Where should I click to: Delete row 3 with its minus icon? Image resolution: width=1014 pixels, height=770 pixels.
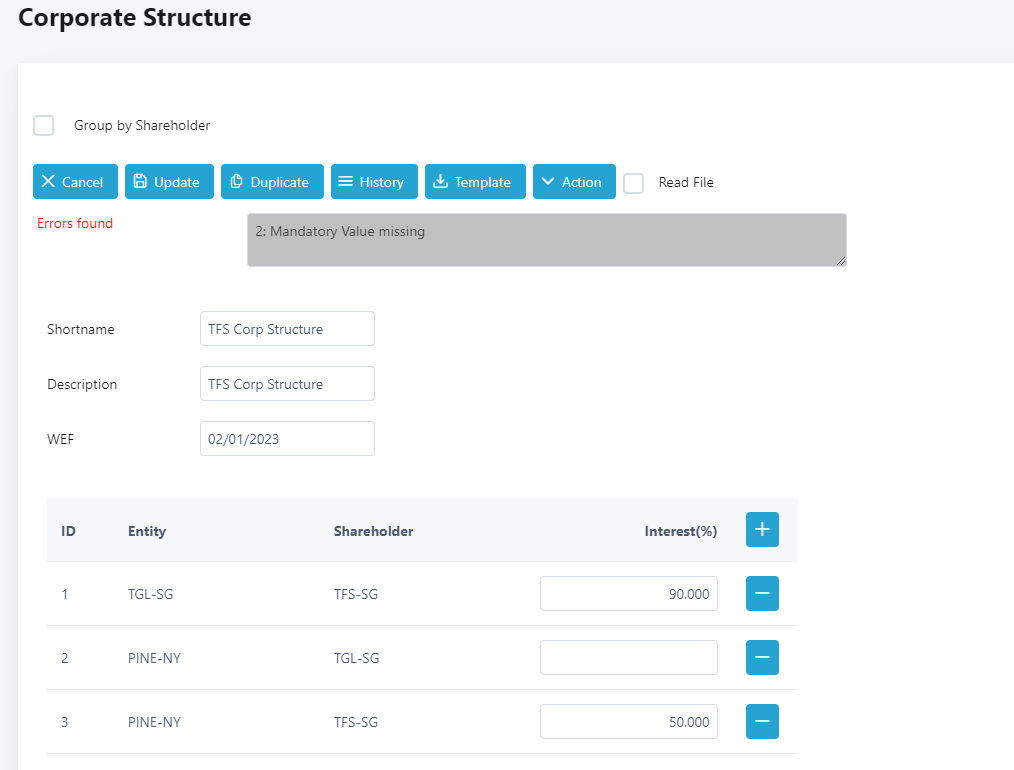[762, 722]
